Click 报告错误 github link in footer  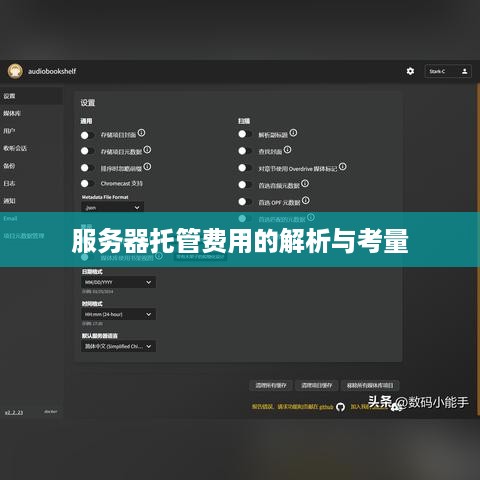(292, 407)
